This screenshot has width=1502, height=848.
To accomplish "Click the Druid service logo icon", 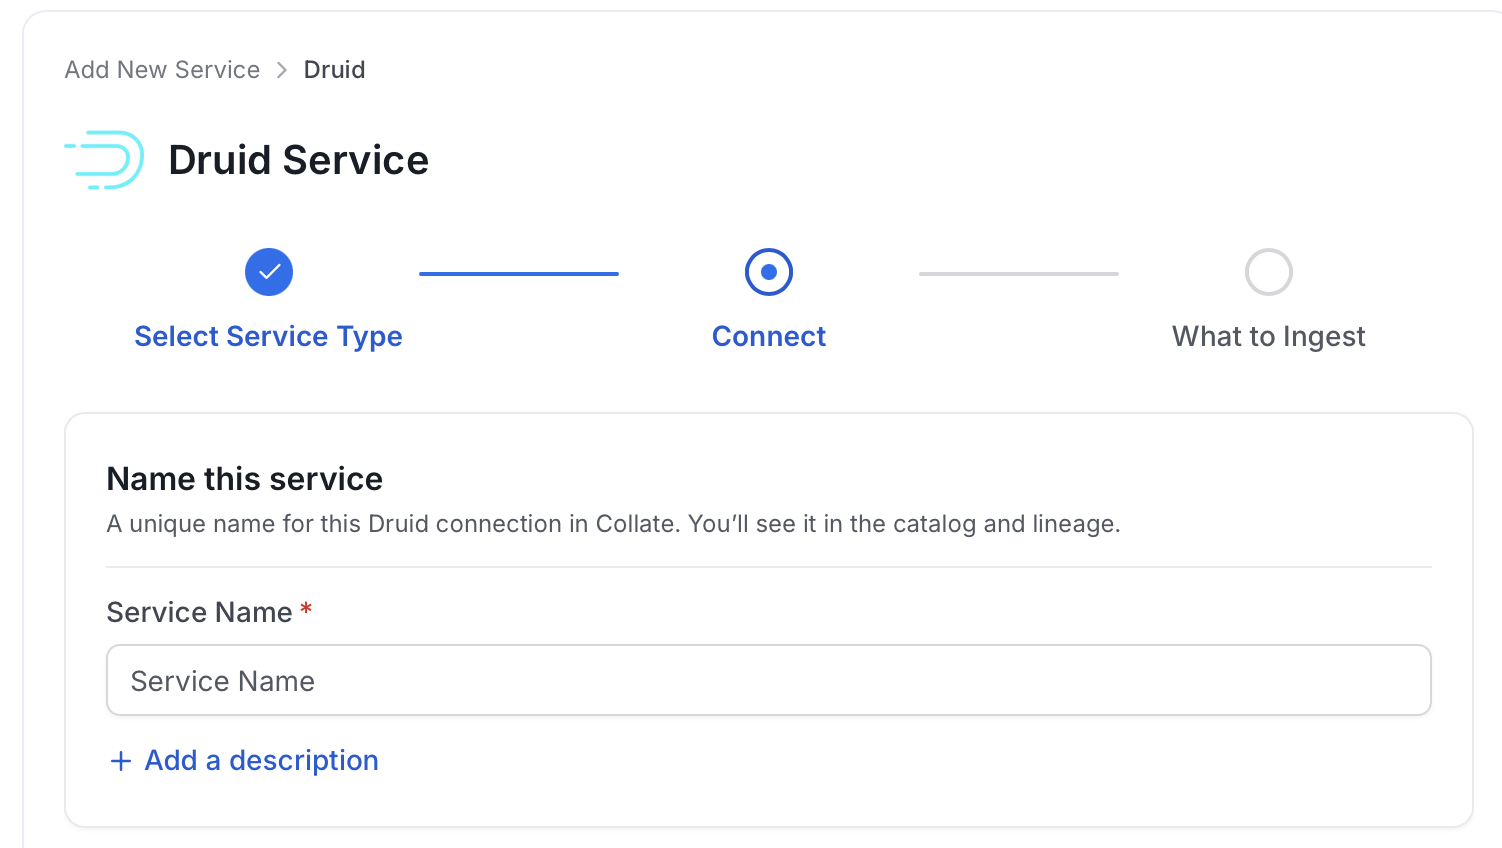I will point(104,160).
